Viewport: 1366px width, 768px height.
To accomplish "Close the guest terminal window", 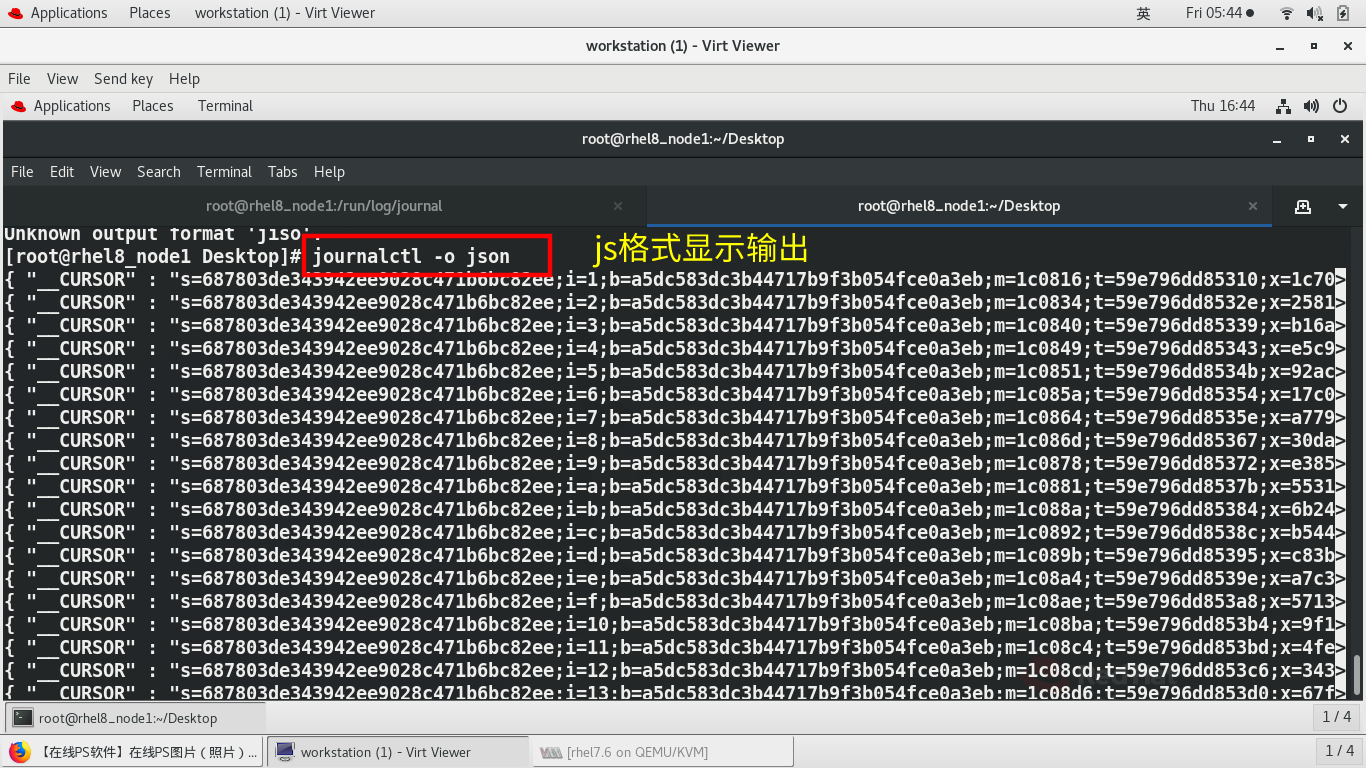I will 1346,139.
